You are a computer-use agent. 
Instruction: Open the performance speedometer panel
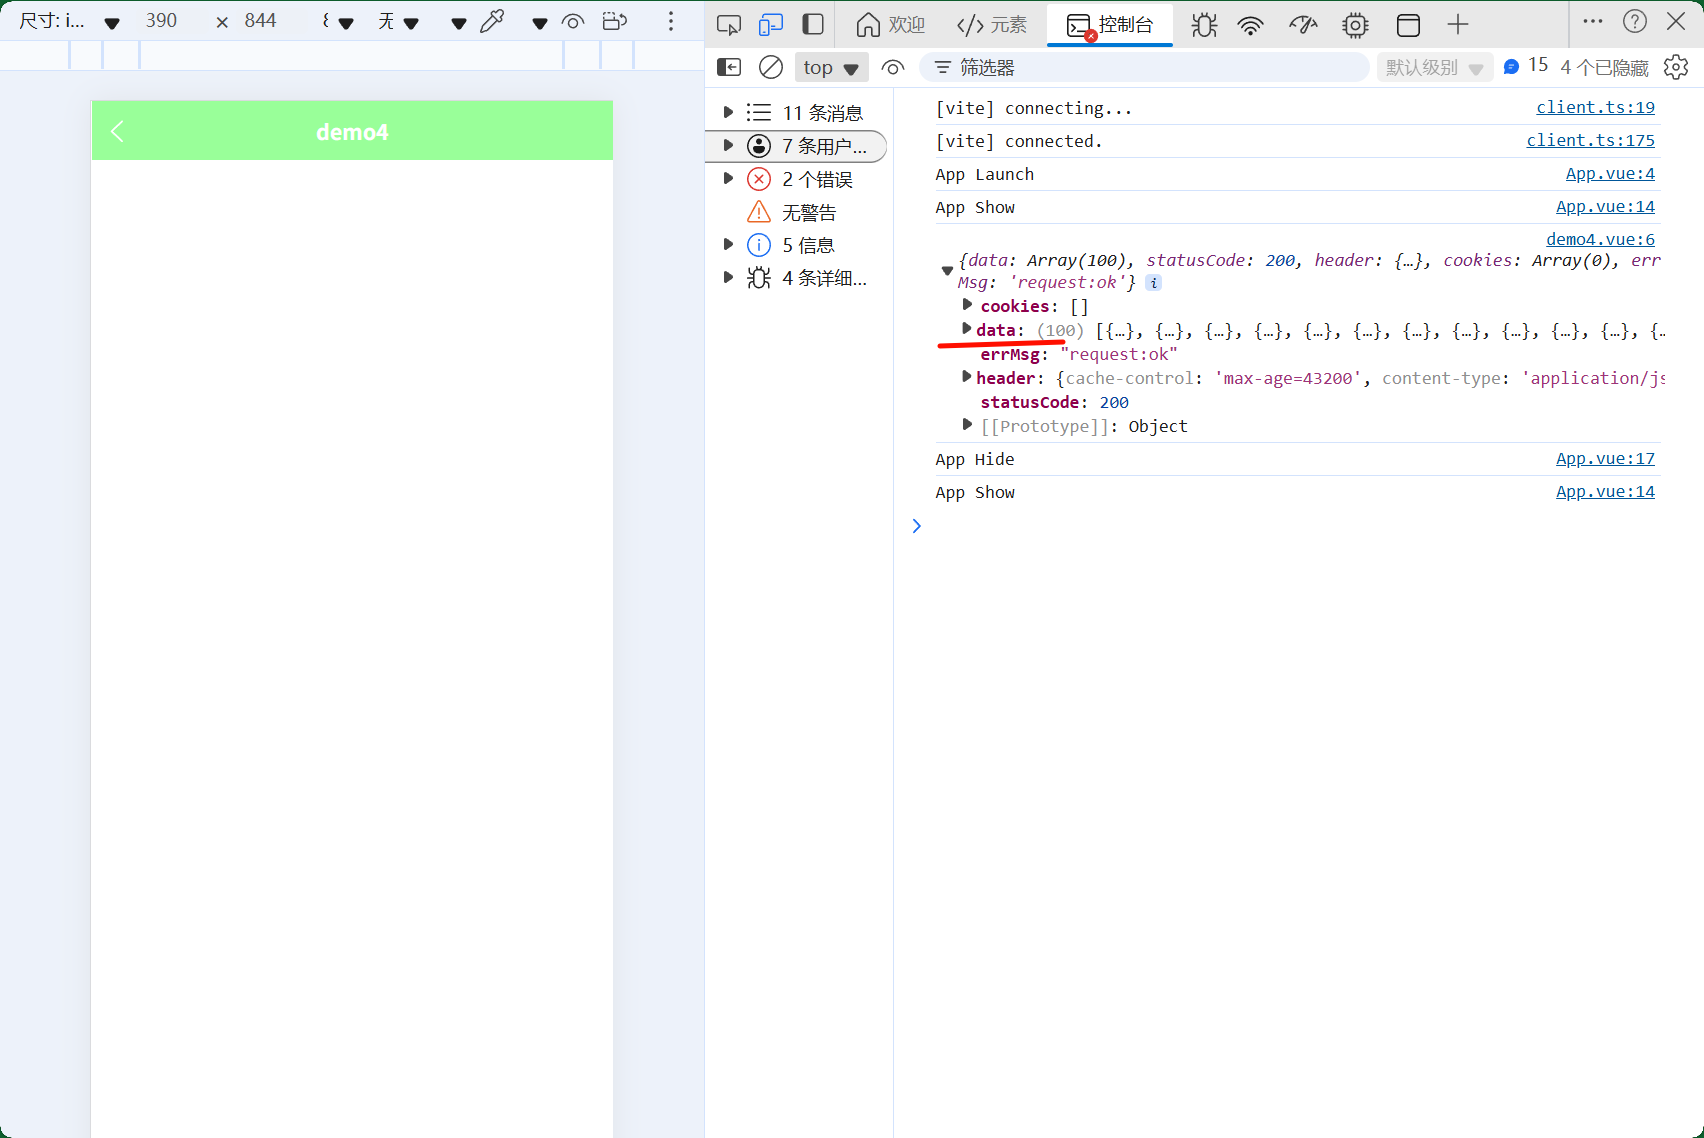[1303, 24]
